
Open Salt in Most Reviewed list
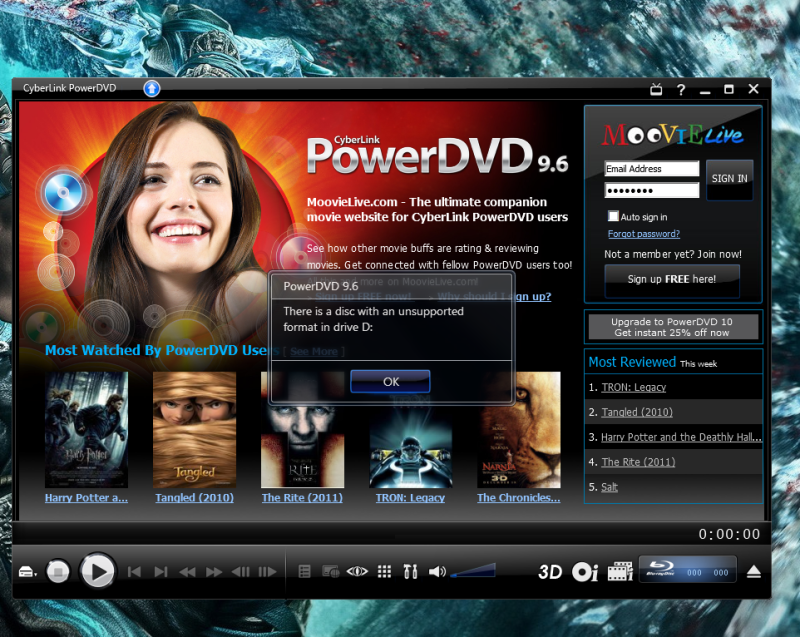(609, 487)
